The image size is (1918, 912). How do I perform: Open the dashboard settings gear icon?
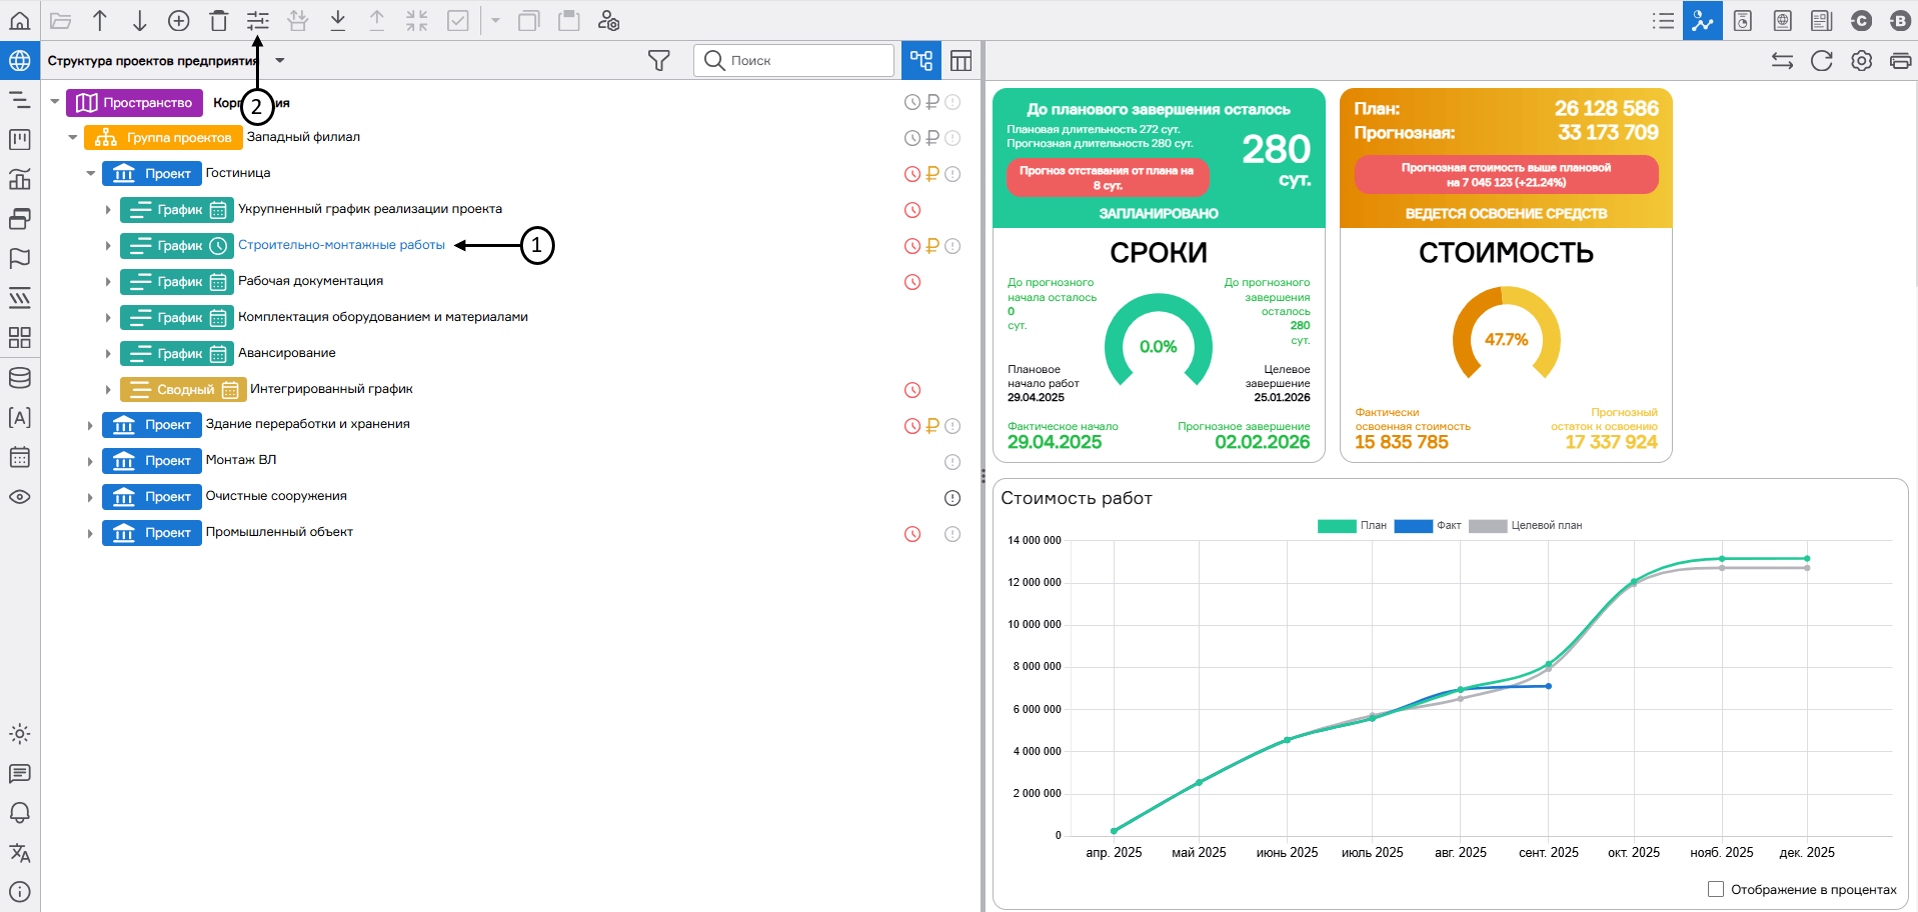tap(1861, 61)
